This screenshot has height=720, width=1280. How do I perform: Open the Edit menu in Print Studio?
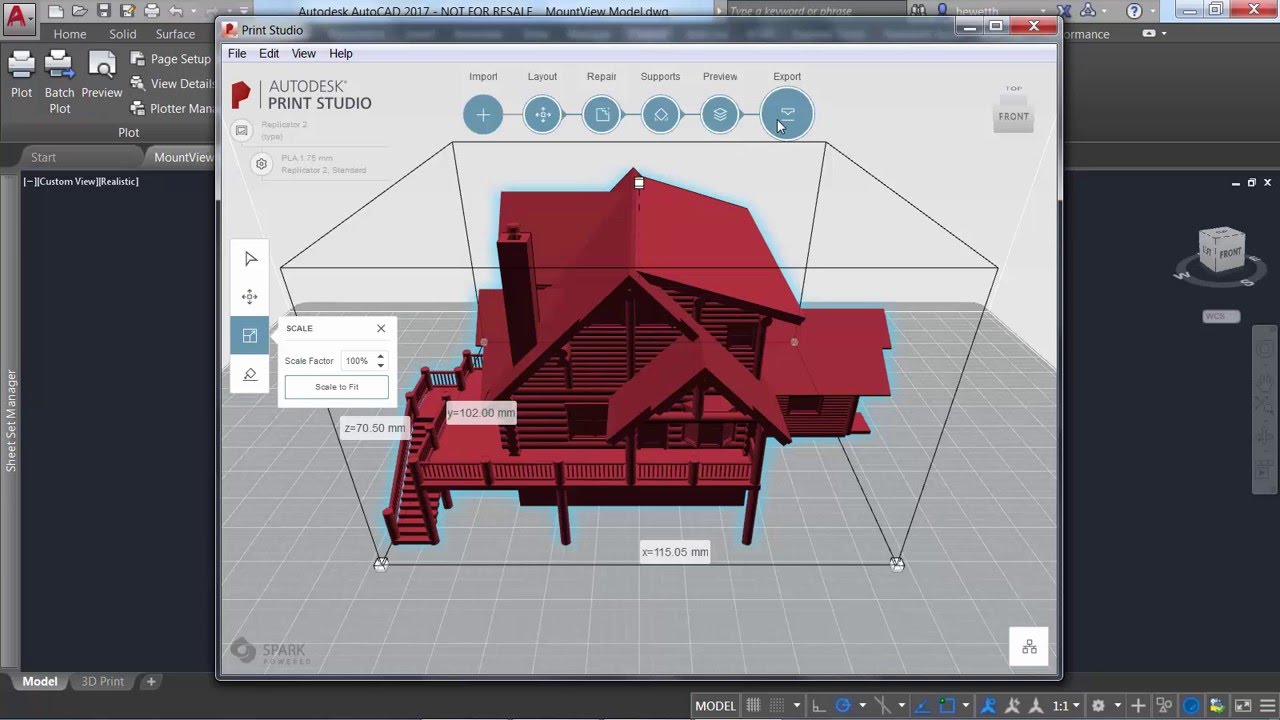pos(269,53)
